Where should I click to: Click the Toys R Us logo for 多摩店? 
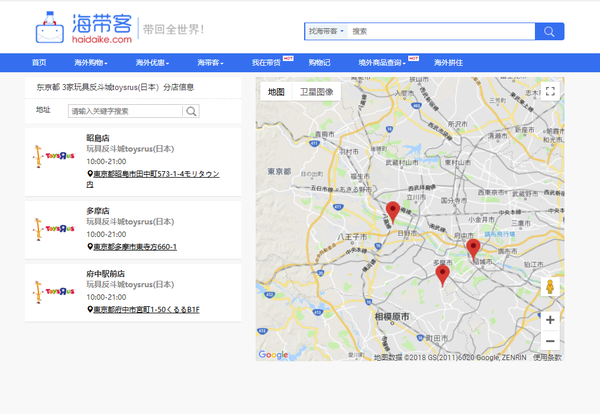coord(53,229)
